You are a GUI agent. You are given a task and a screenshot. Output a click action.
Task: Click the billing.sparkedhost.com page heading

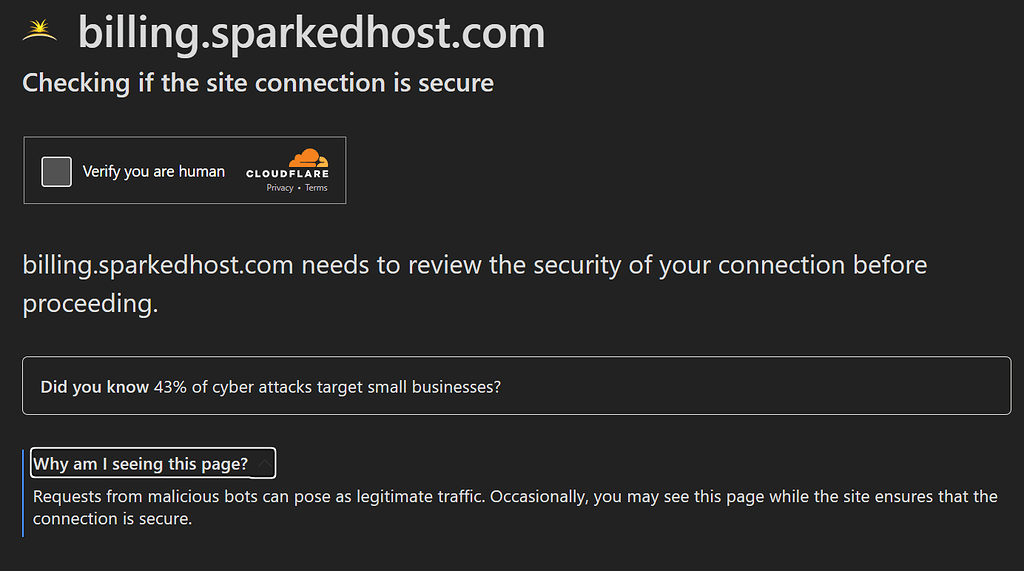[x=312, y=32]
